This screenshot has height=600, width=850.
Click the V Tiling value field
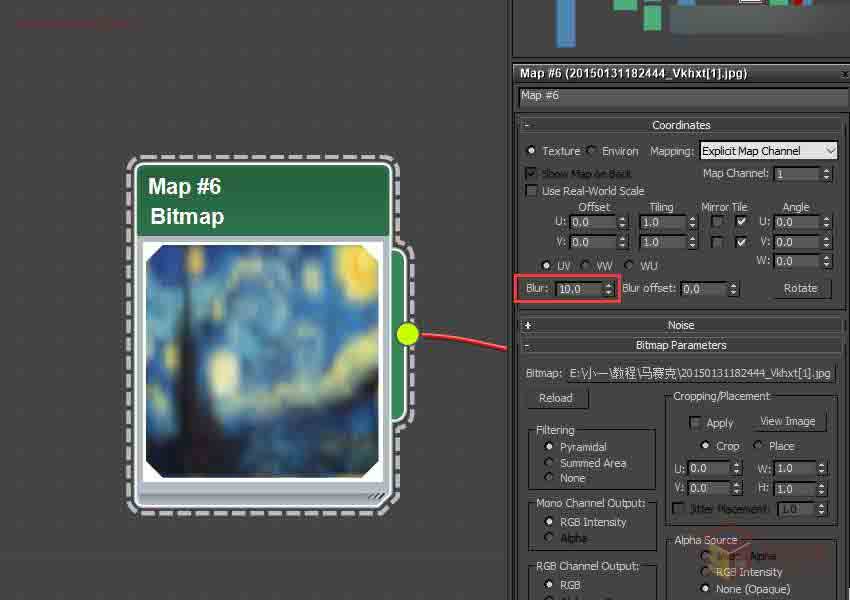[663, 242]
